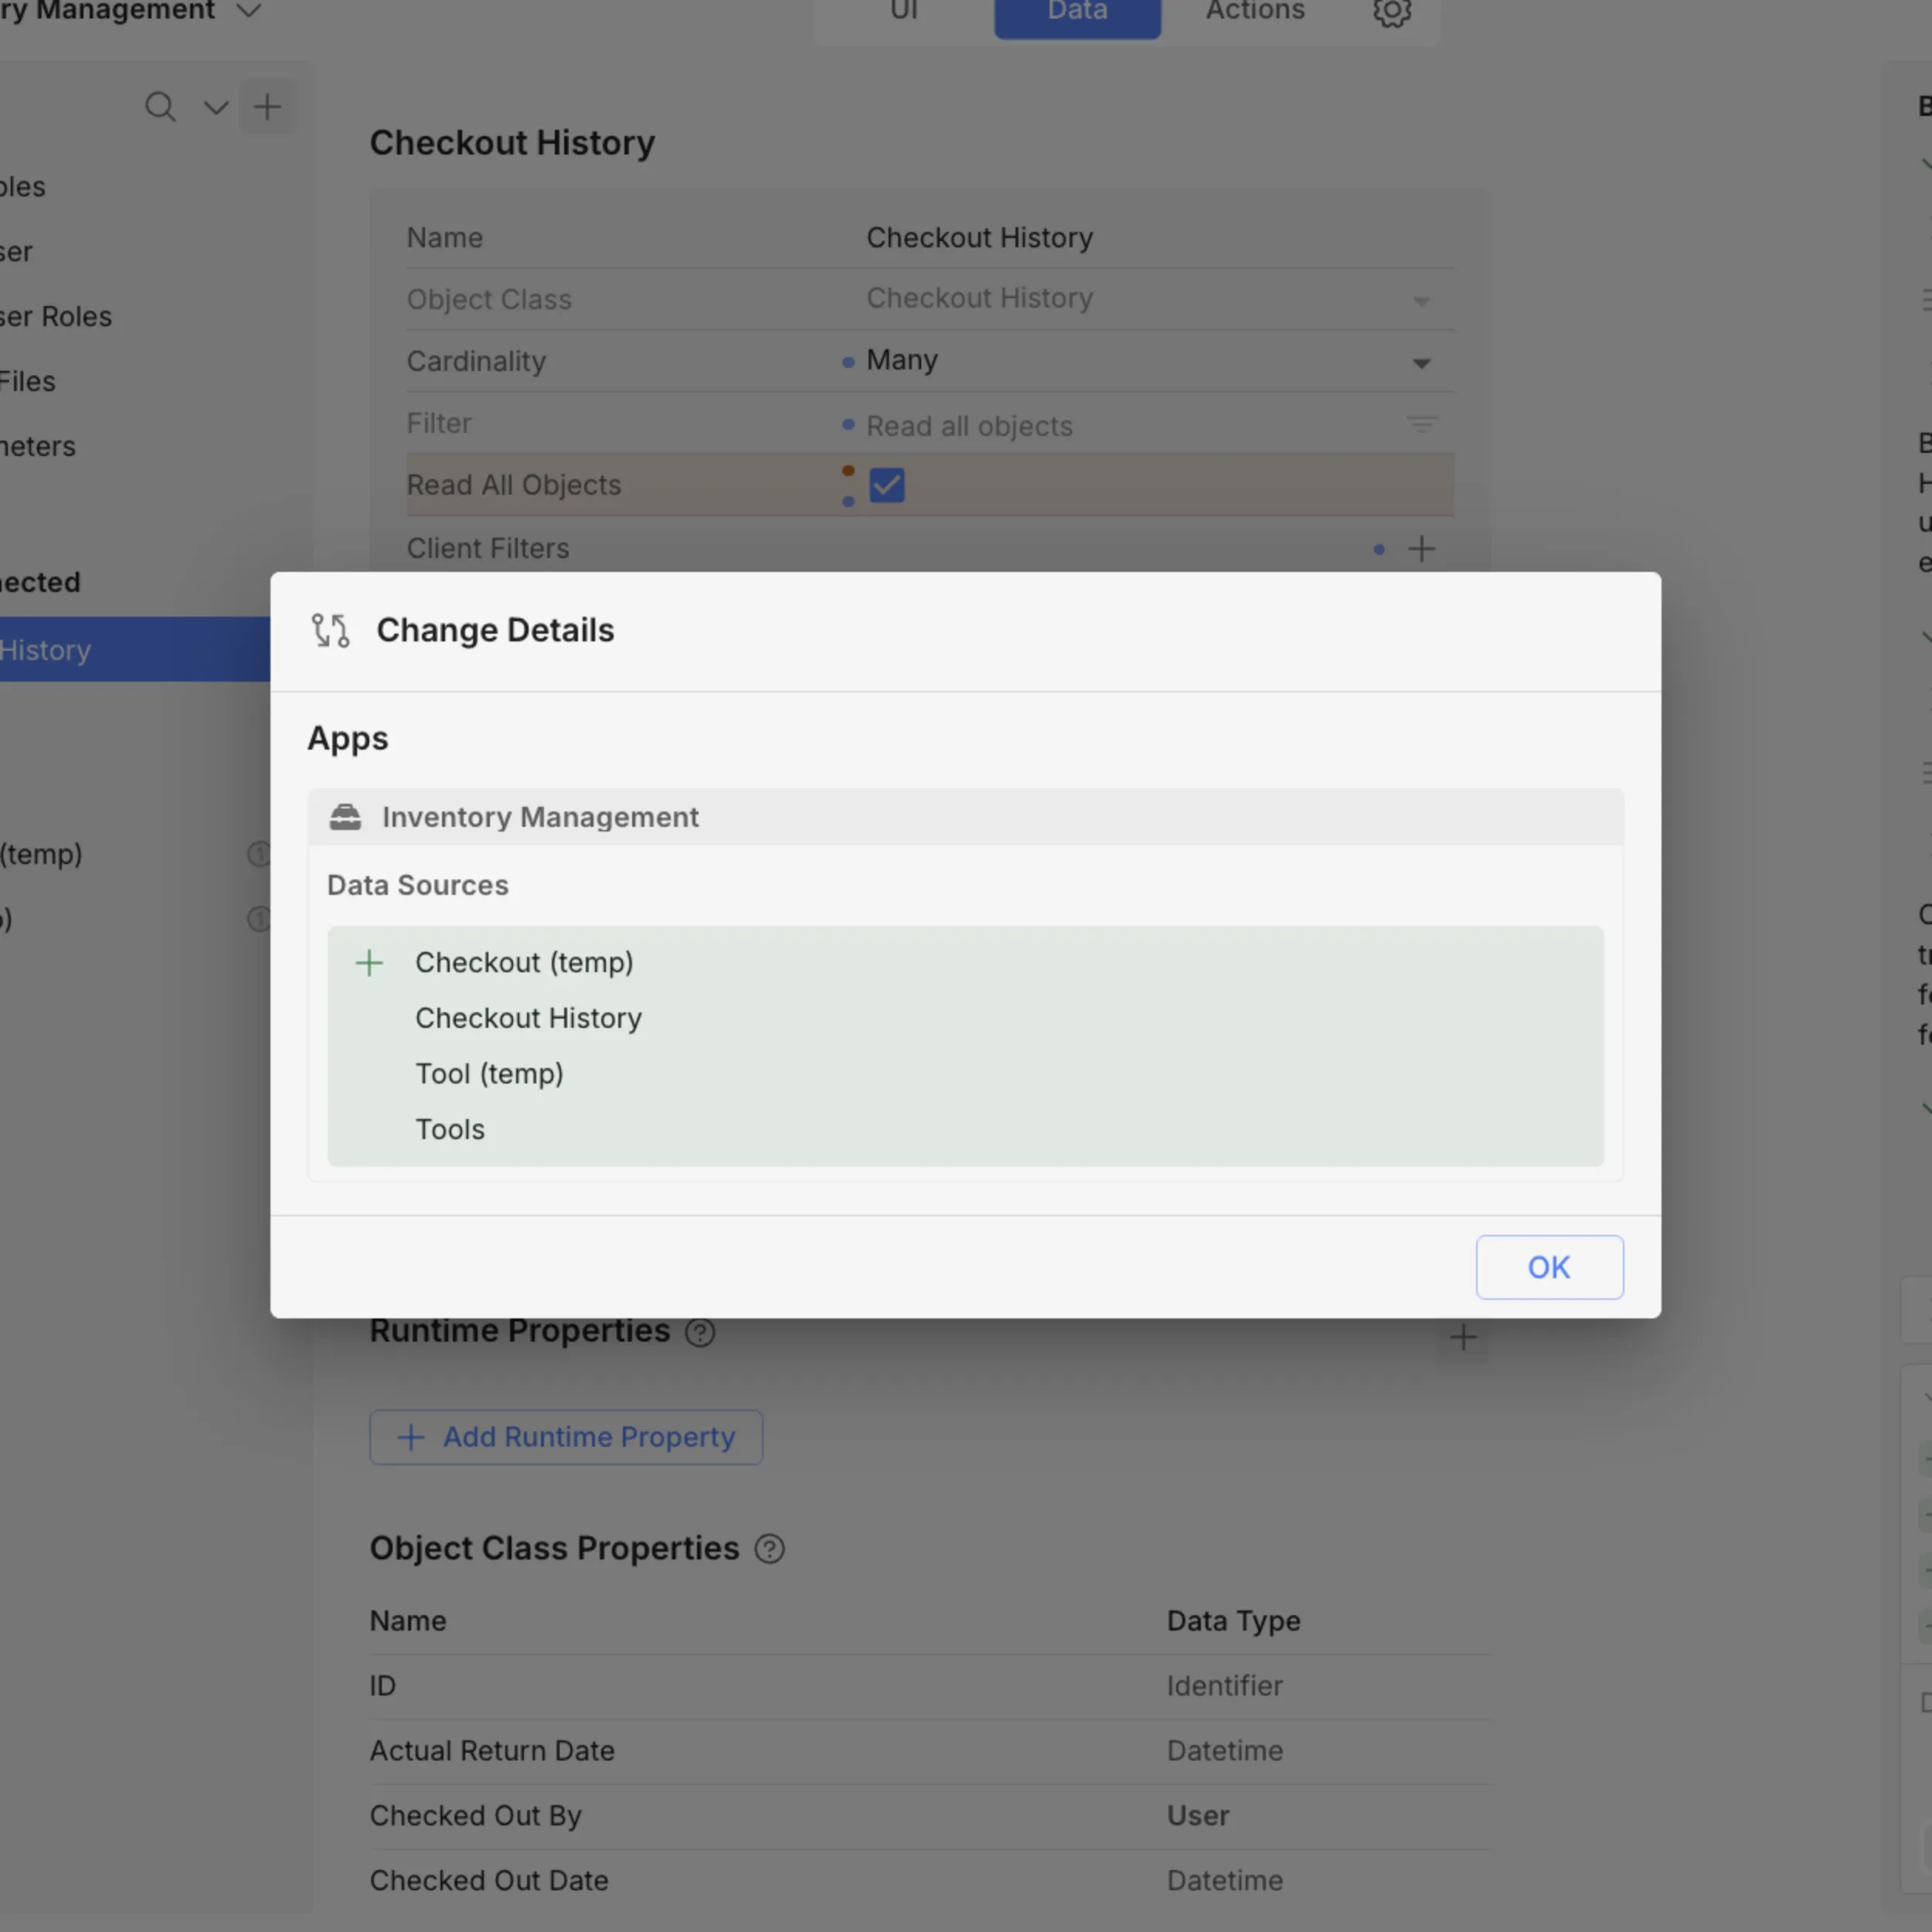1932x1932 pixels.
Task: Click Runtime Properties help question icon
Action: click(x=700, y=1332)
